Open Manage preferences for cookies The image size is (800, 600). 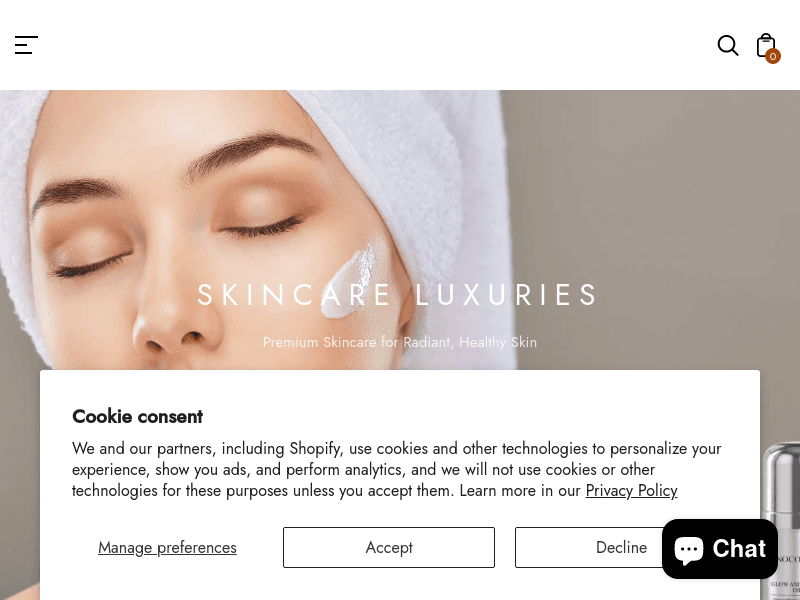tap(167, 547)
